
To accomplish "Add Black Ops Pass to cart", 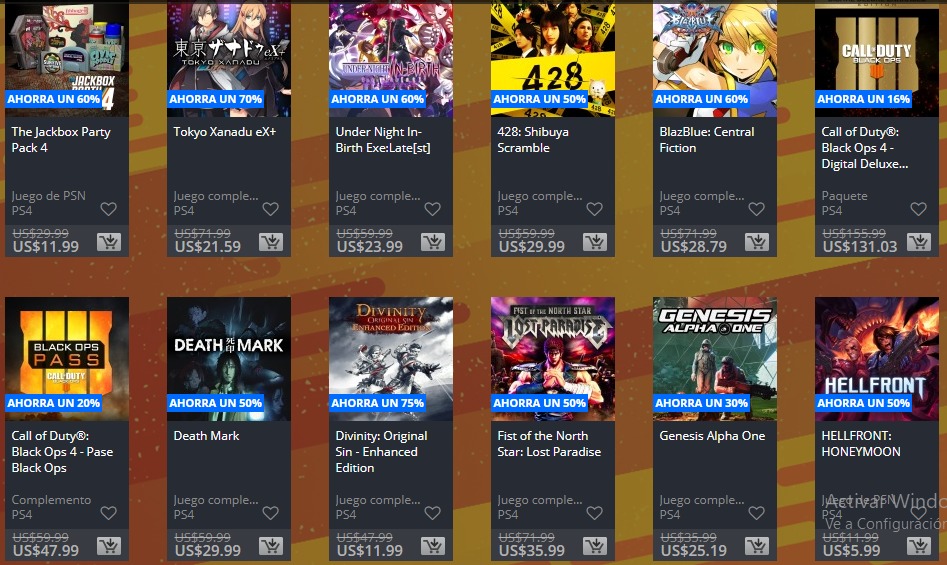I will coord(109,546).
